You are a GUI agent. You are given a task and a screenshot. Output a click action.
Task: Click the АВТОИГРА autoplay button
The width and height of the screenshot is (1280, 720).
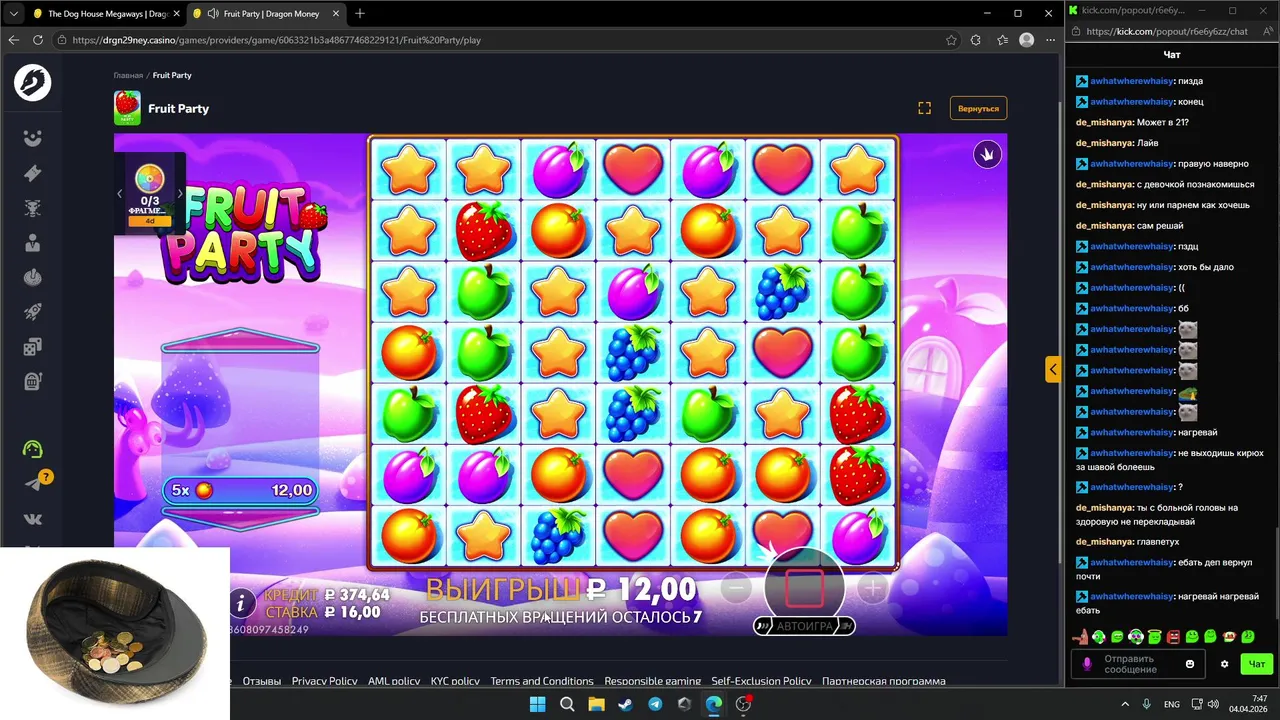click(804, 626)
